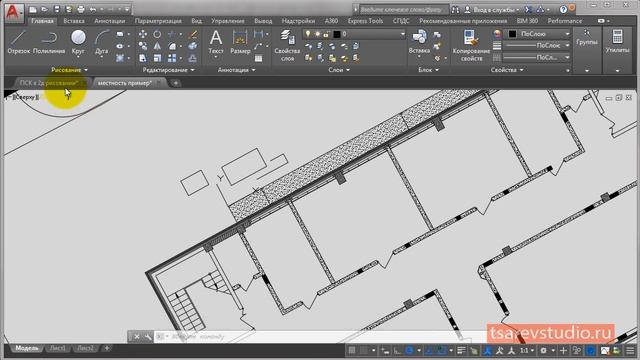The width and height of the screenshot is (640, 360).
Task: Click the Rotate tool icon
Action: [157, 34]
